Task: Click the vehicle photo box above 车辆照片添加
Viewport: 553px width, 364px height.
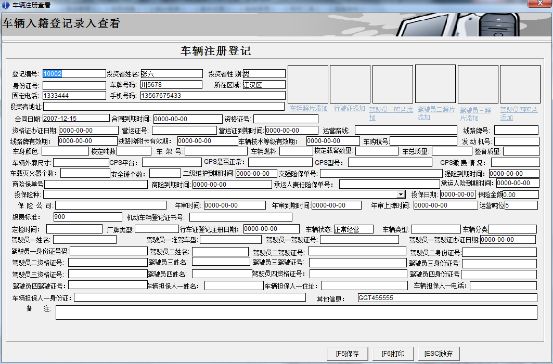Action: click(308, 84)
